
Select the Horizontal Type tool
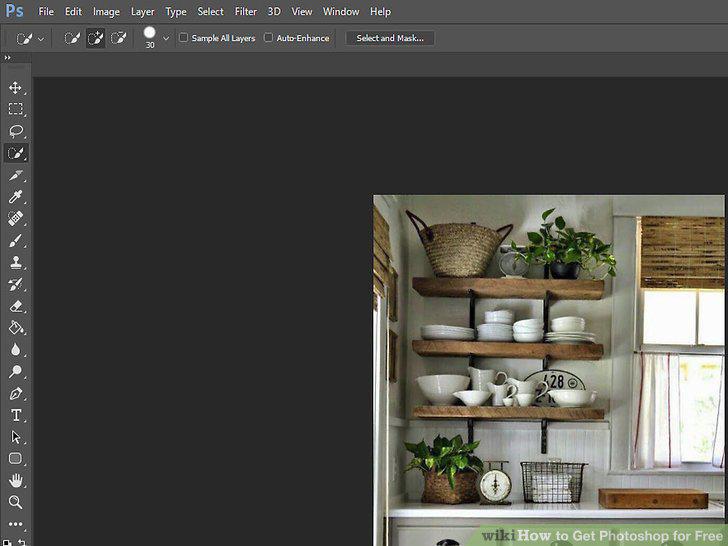tap(15, 415)
